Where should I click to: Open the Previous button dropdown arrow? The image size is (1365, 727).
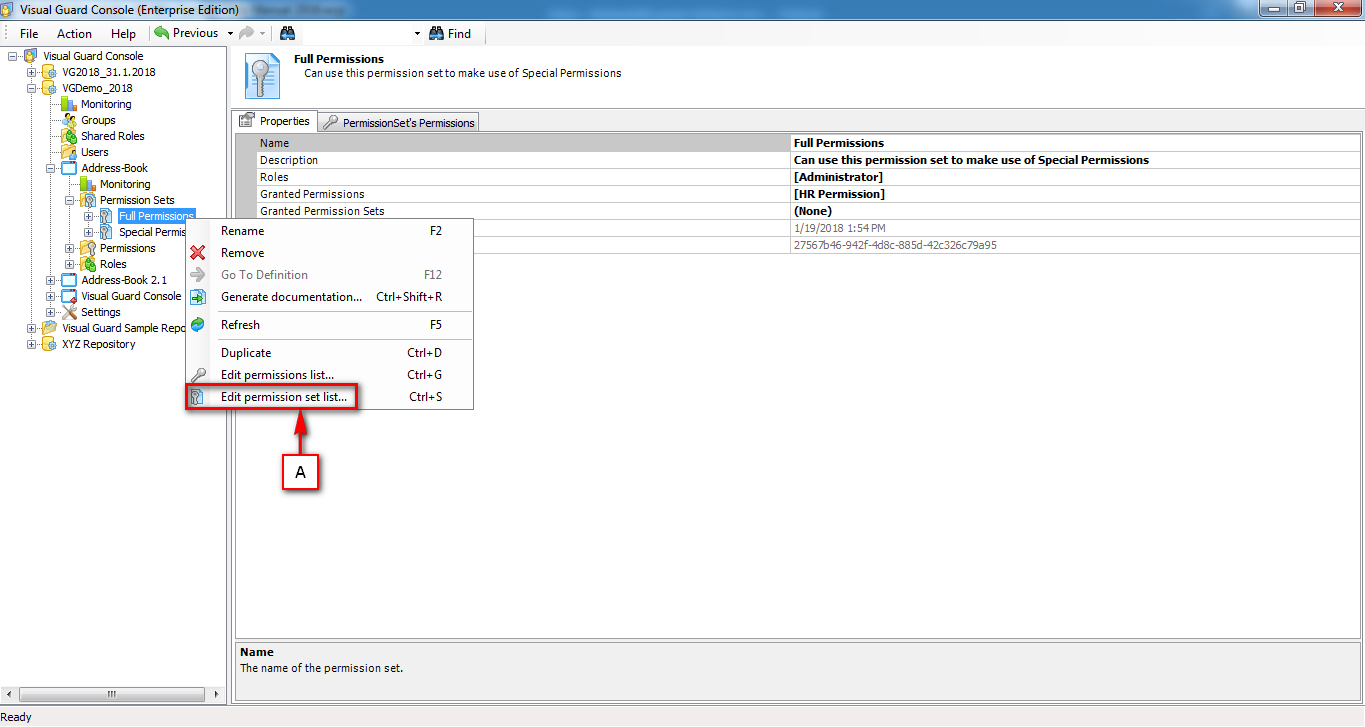[230, 33]
